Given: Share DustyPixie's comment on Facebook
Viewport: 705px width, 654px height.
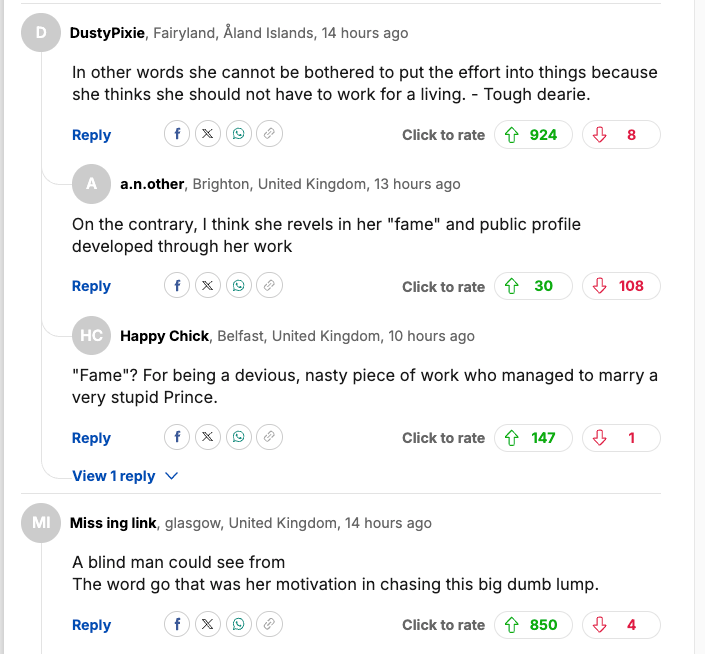Looking at the screenshot, I should (177, 135).
